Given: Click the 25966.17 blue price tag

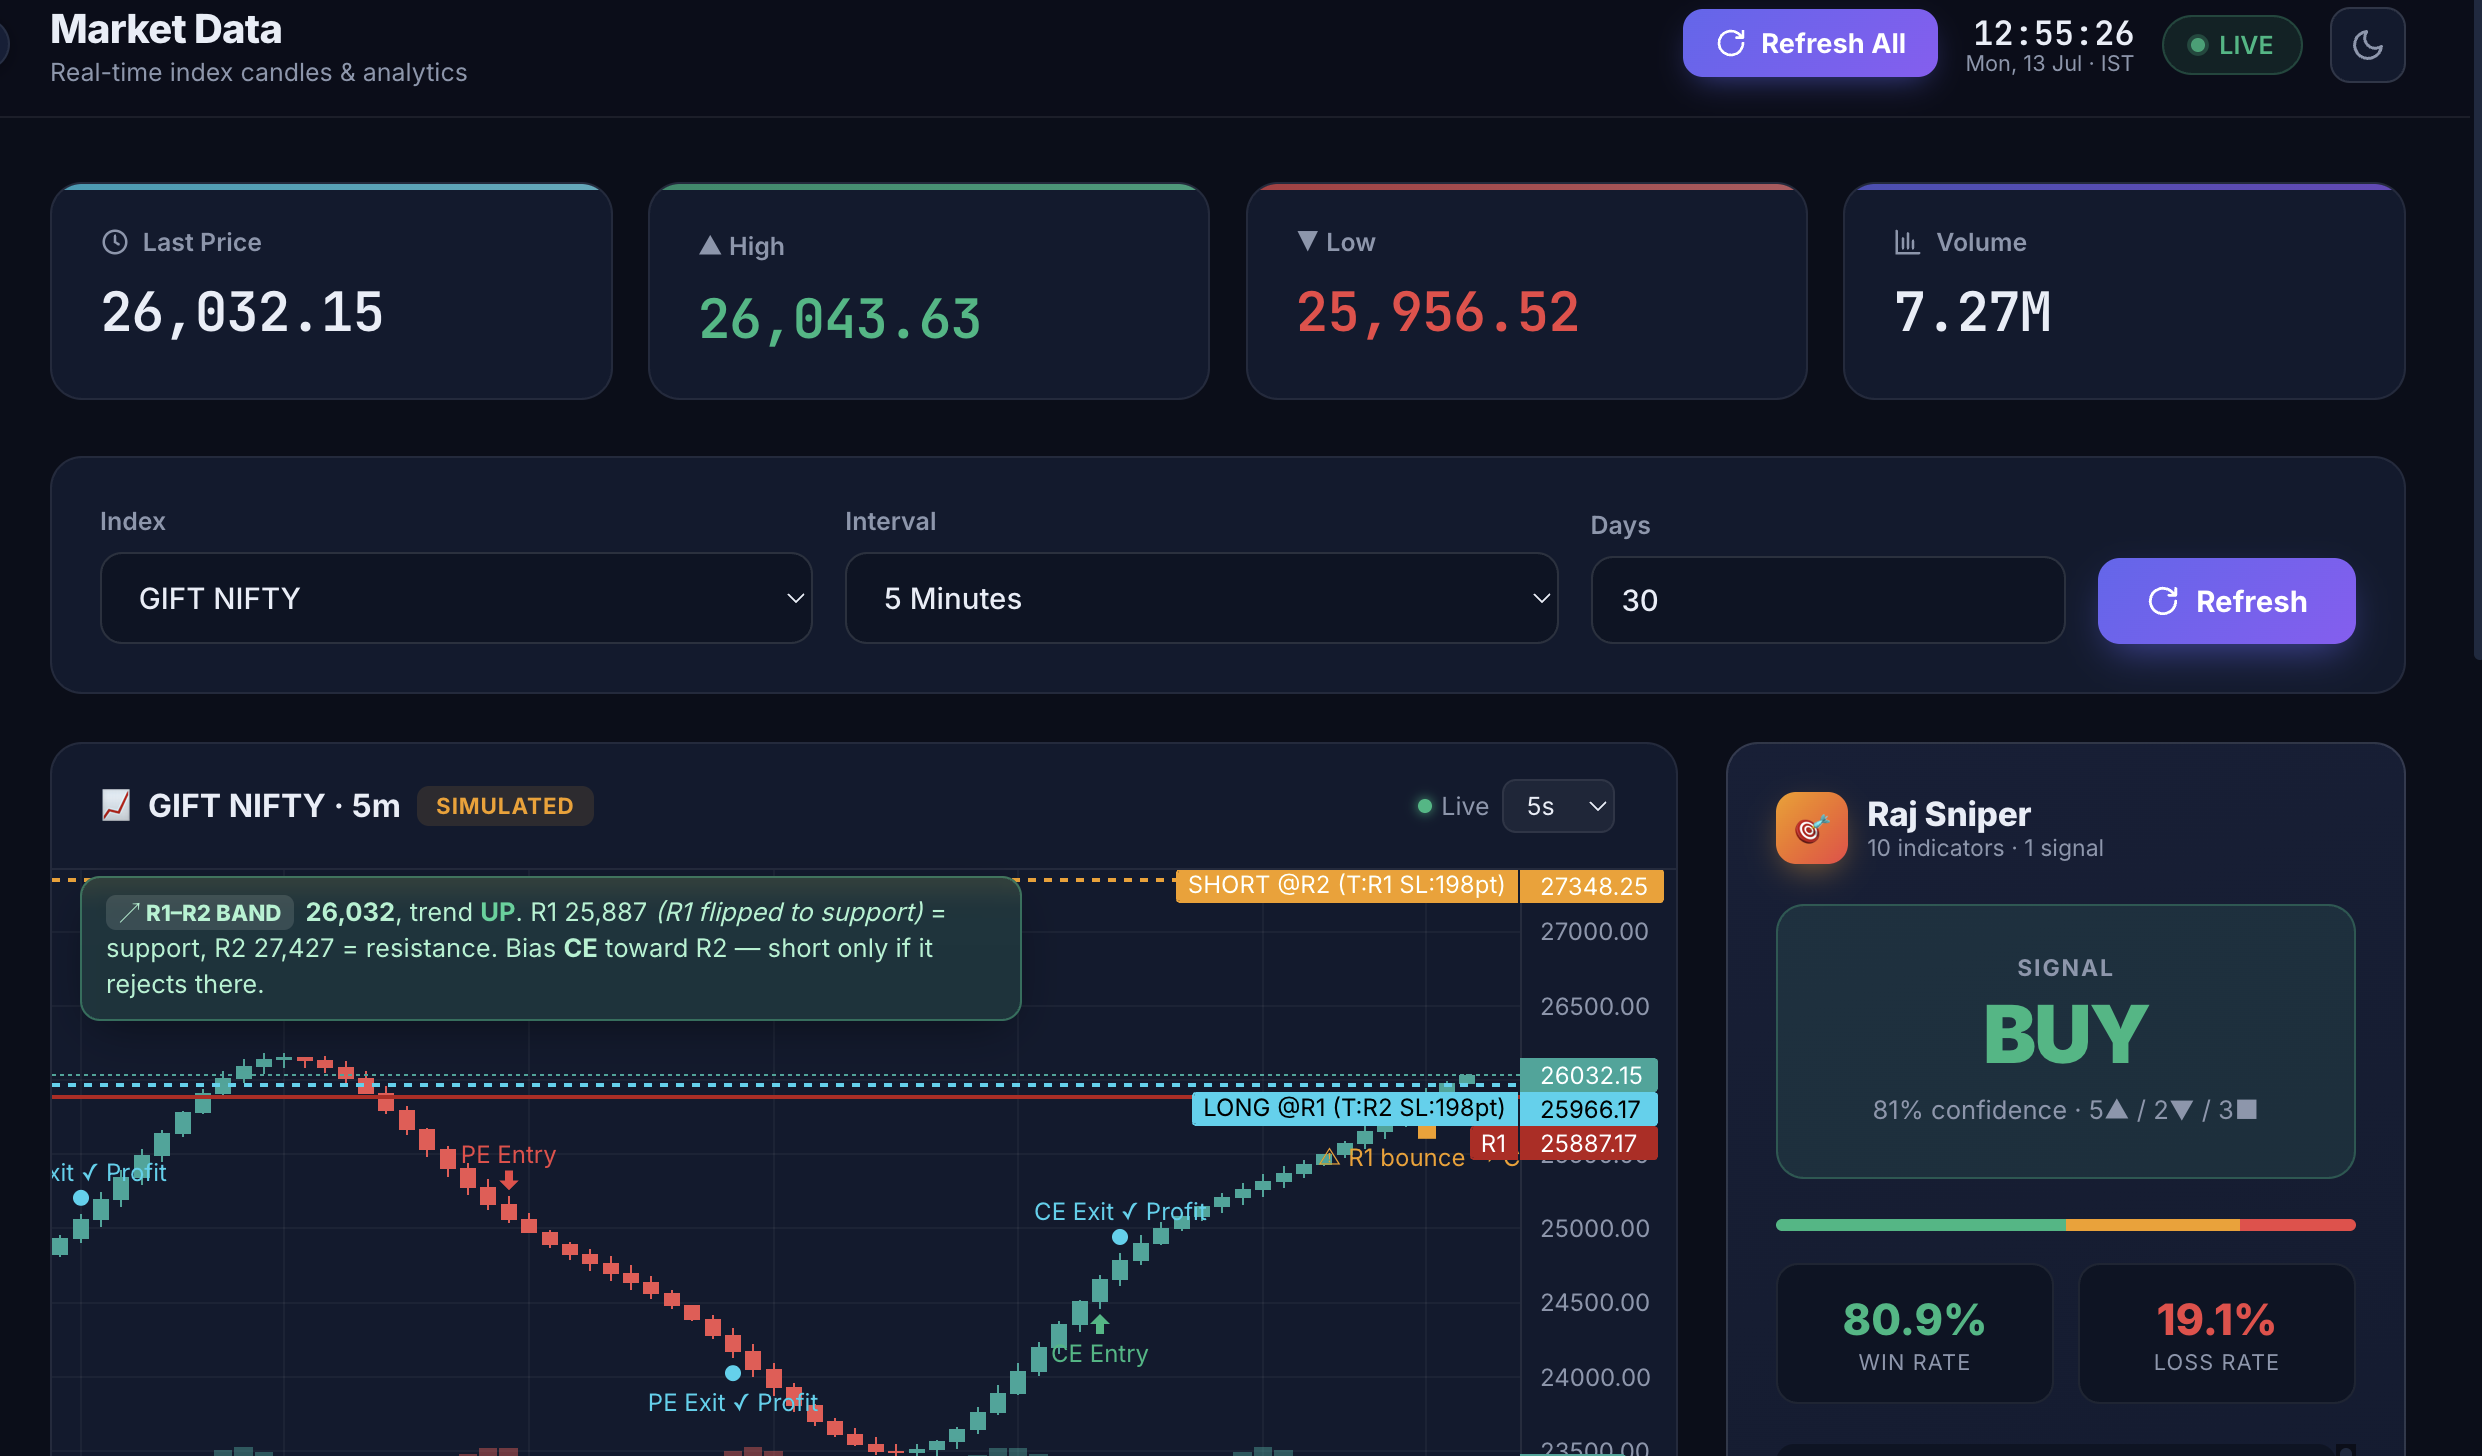Looking at the screenshot, I should point(1589,1109).
